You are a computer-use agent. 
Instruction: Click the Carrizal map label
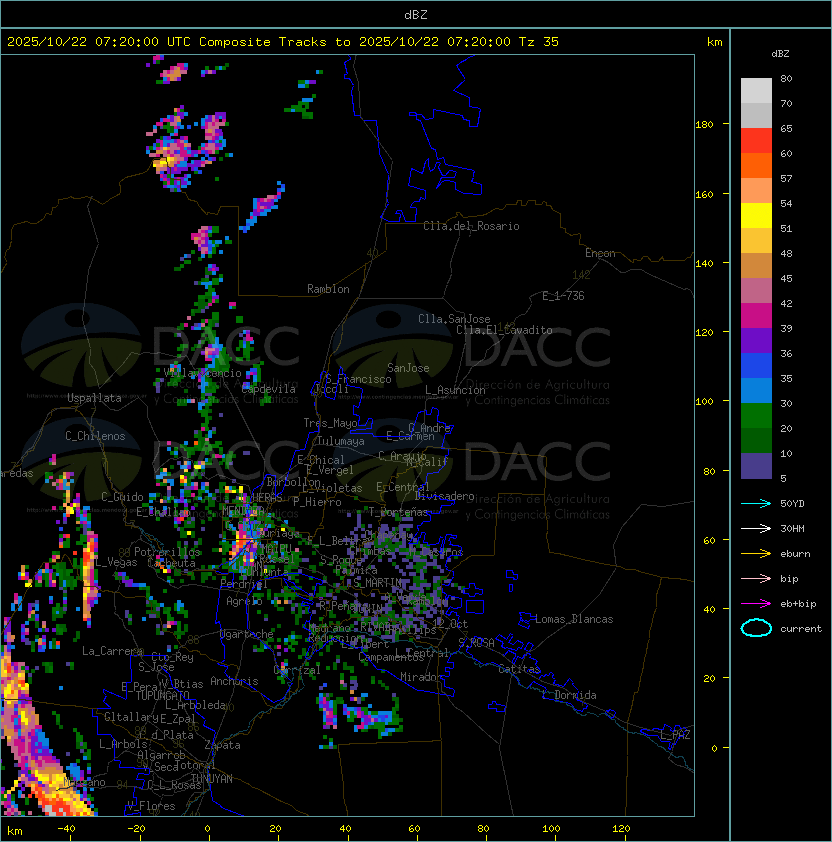297,670
